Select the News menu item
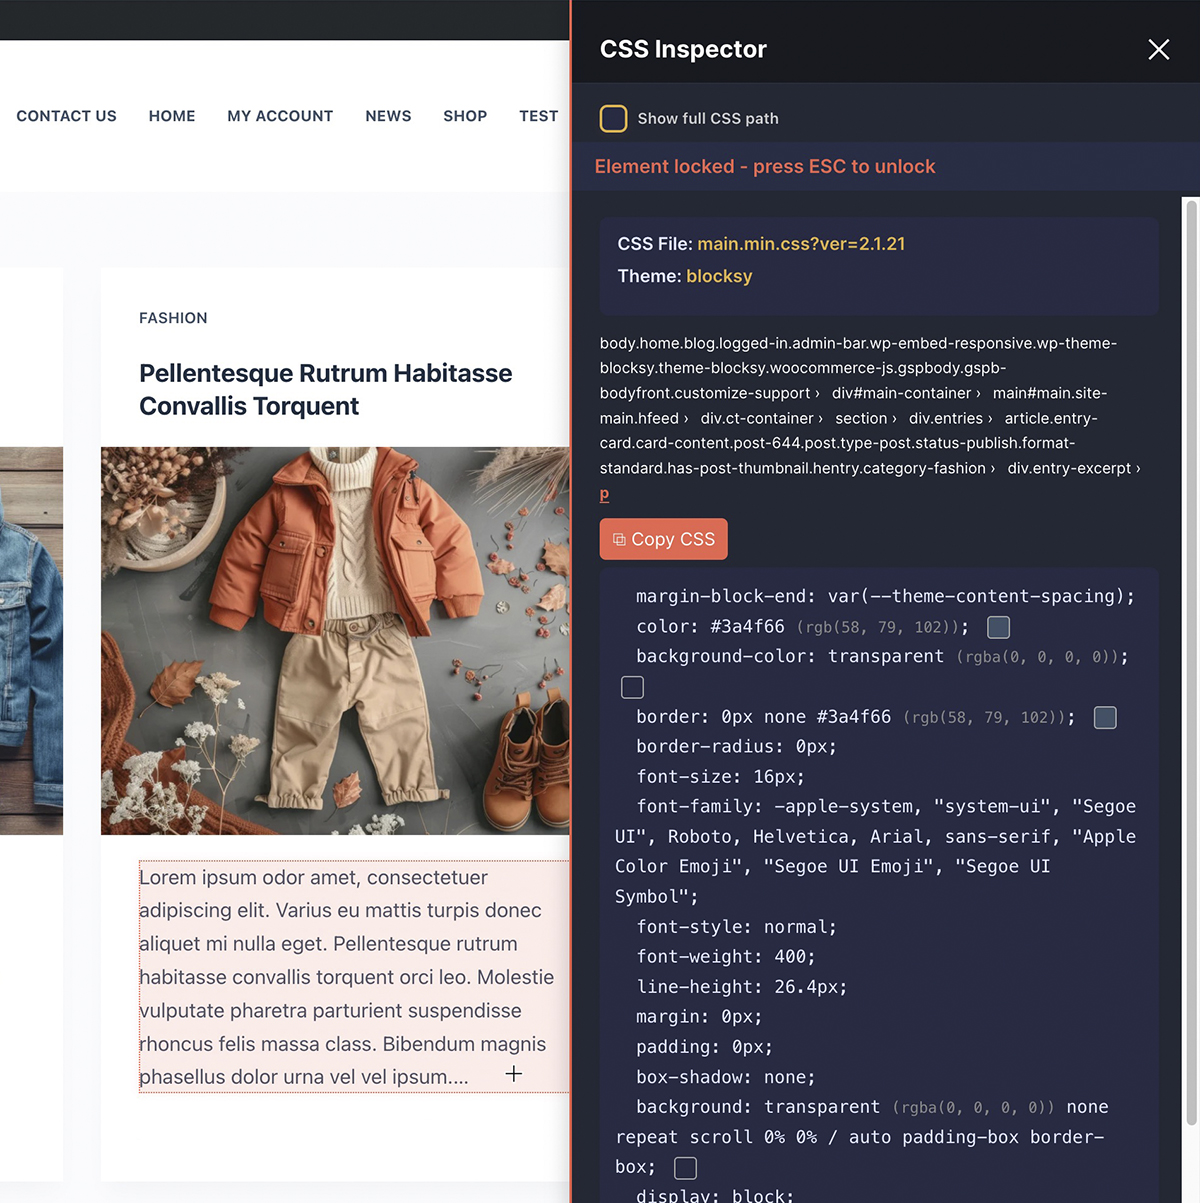Image resolution: width=1200 pixels, height=1203 pixels. click(x=388, y=116)
